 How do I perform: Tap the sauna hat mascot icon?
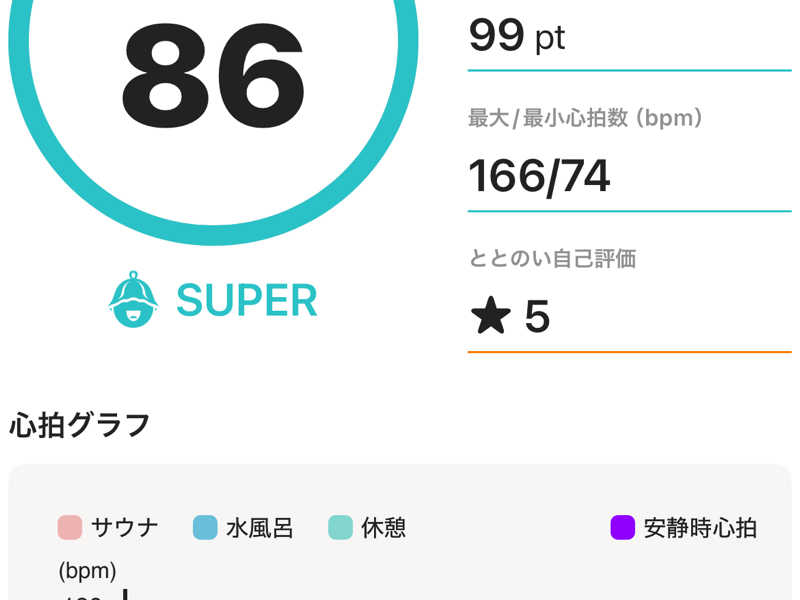click(133, 299)
